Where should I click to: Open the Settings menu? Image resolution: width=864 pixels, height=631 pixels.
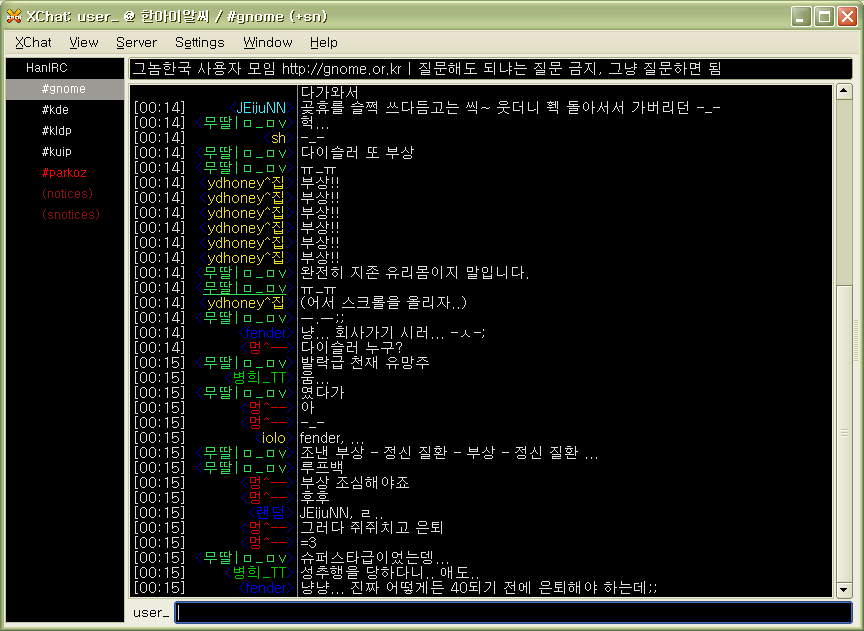click(x=199, y=42)
